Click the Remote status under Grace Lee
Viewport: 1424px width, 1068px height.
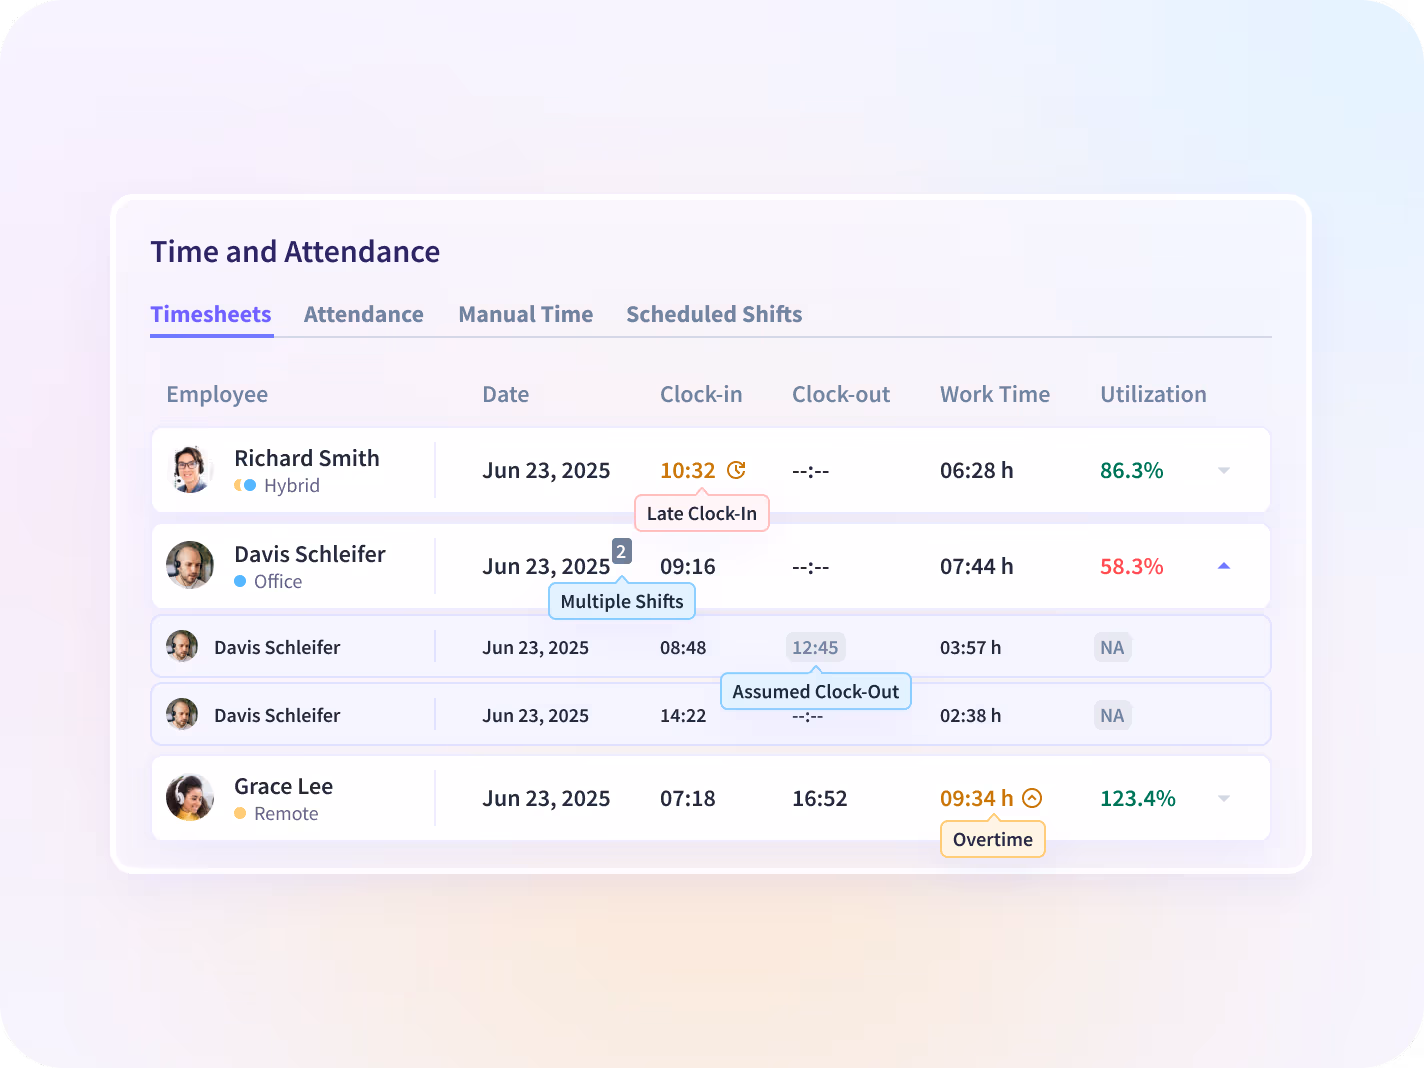pyautogui.click(x=276, y=813)
